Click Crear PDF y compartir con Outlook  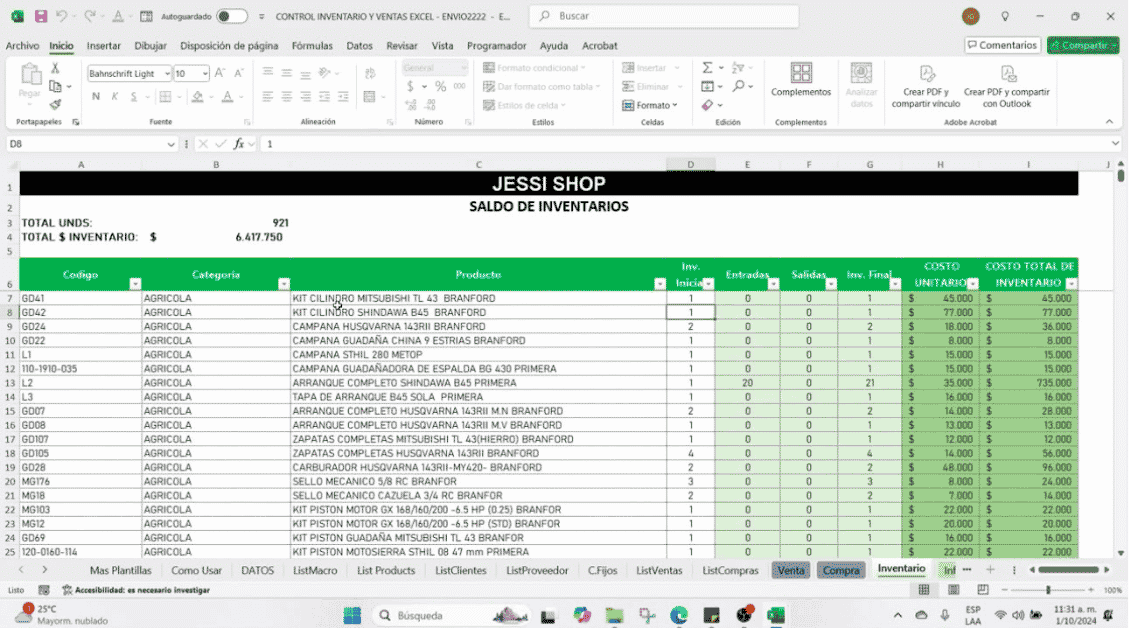point(1007,86)
